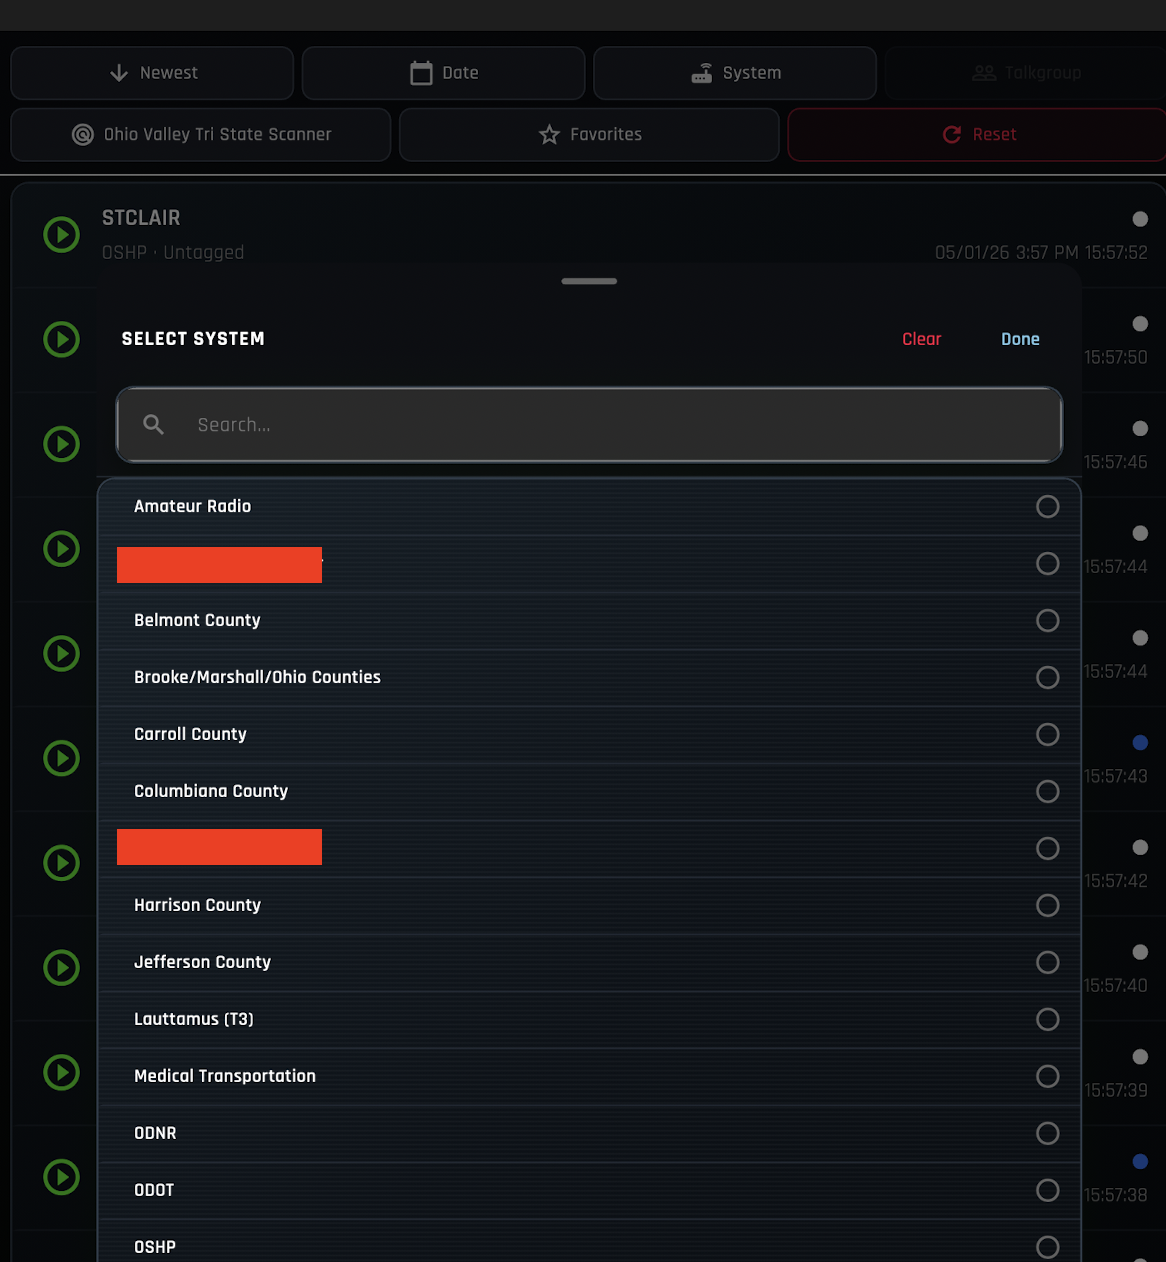This screenshot has height=1262, width=1166.
Task: Click the 'Columbiana County' list label
Action: point(211,791)
